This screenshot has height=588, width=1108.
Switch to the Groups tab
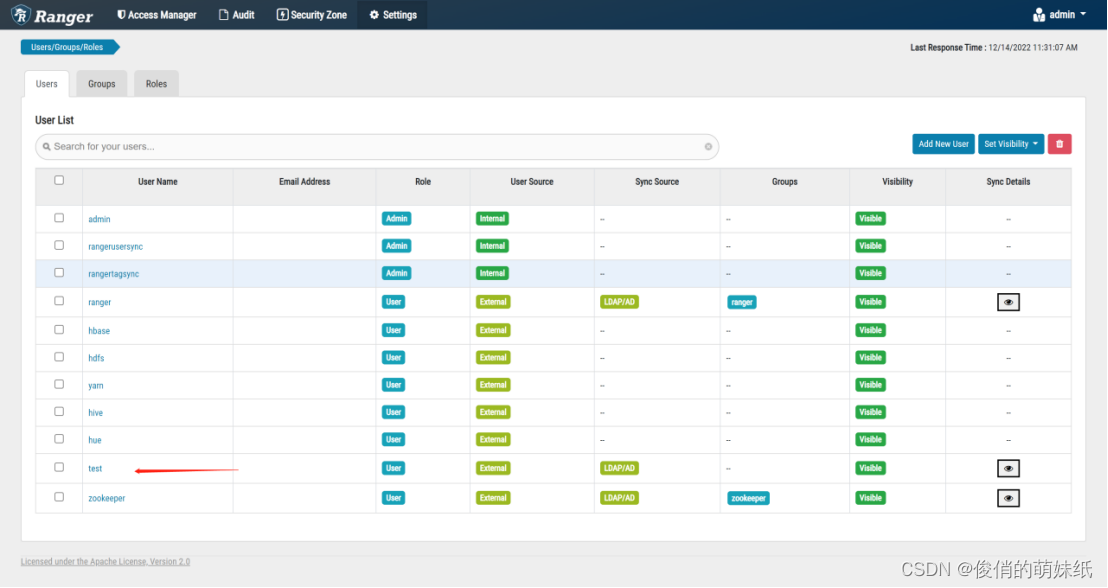101,84
